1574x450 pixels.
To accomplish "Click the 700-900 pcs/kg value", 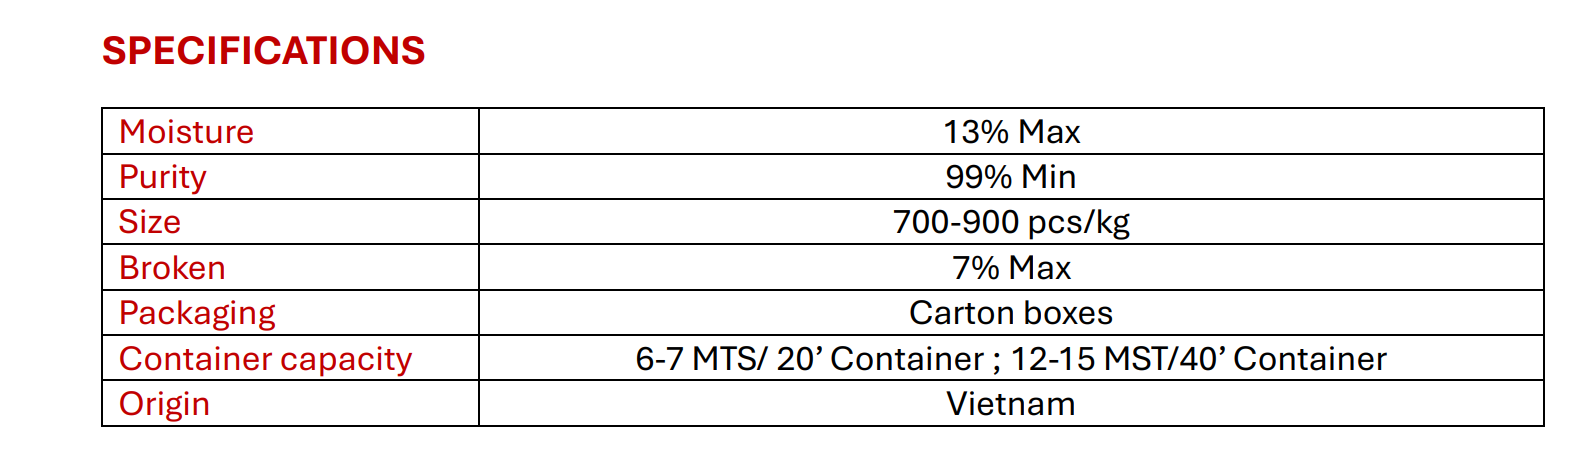I will click(1011, 223).
